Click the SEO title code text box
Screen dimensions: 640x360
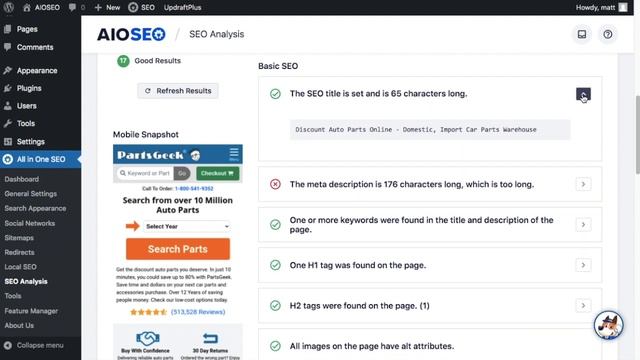coord(430,129)
